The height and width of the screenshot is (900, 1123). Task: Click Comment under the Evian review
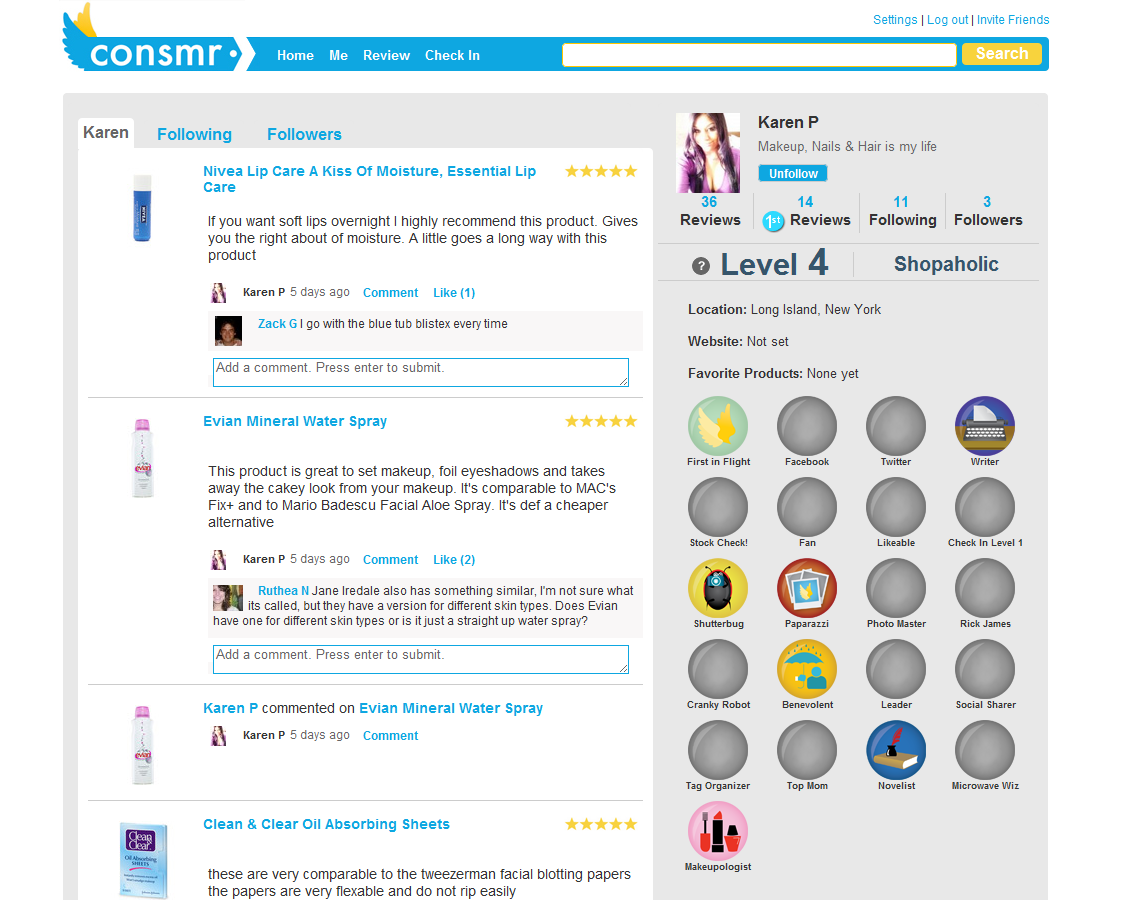coord(390,559)
